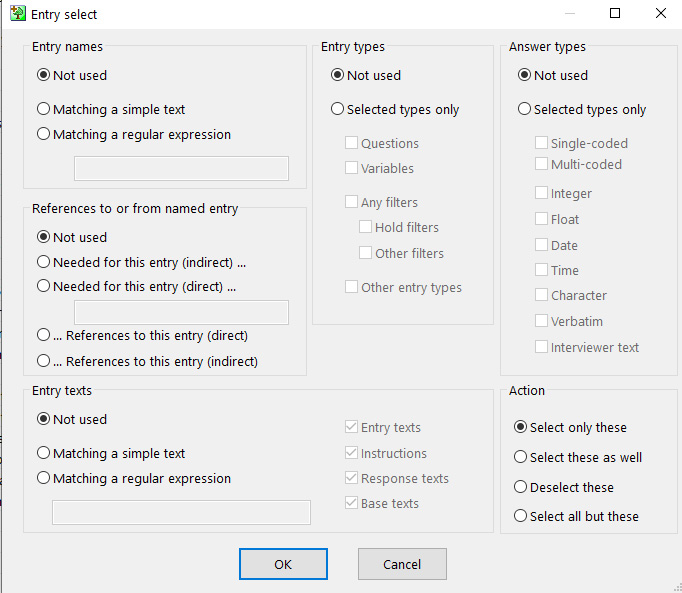Click the Entry names text input field
The height and width of the screenshot is (593, 682).
(181, 168)
